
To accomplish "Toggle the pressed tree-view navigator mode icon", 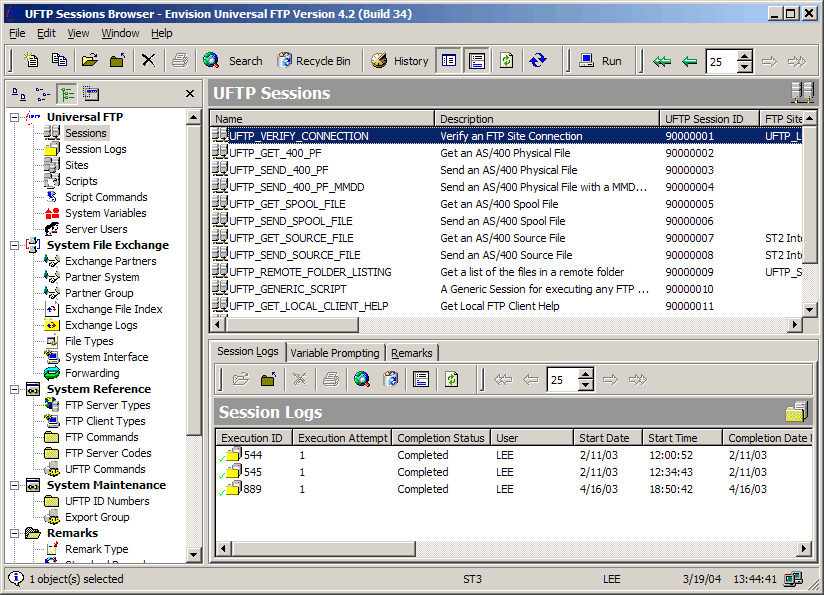I will click(x=67, y=94).
